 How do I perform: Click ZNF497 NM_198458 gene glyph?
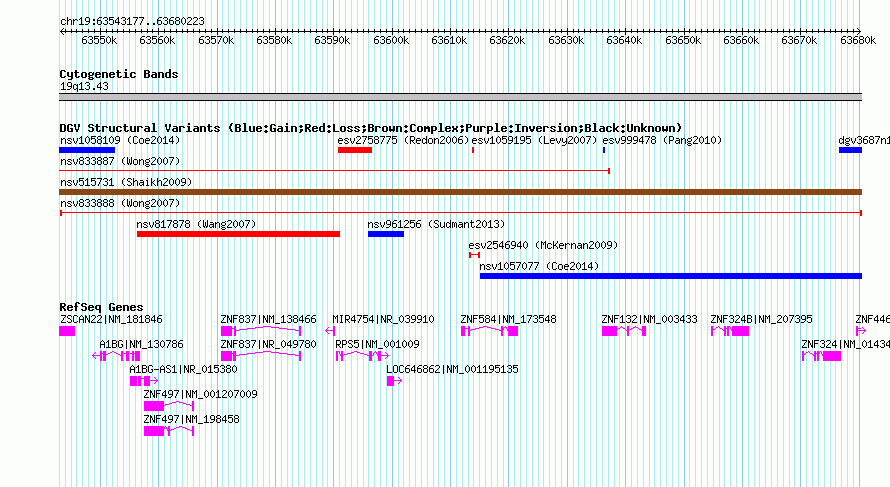click(169, 431)
